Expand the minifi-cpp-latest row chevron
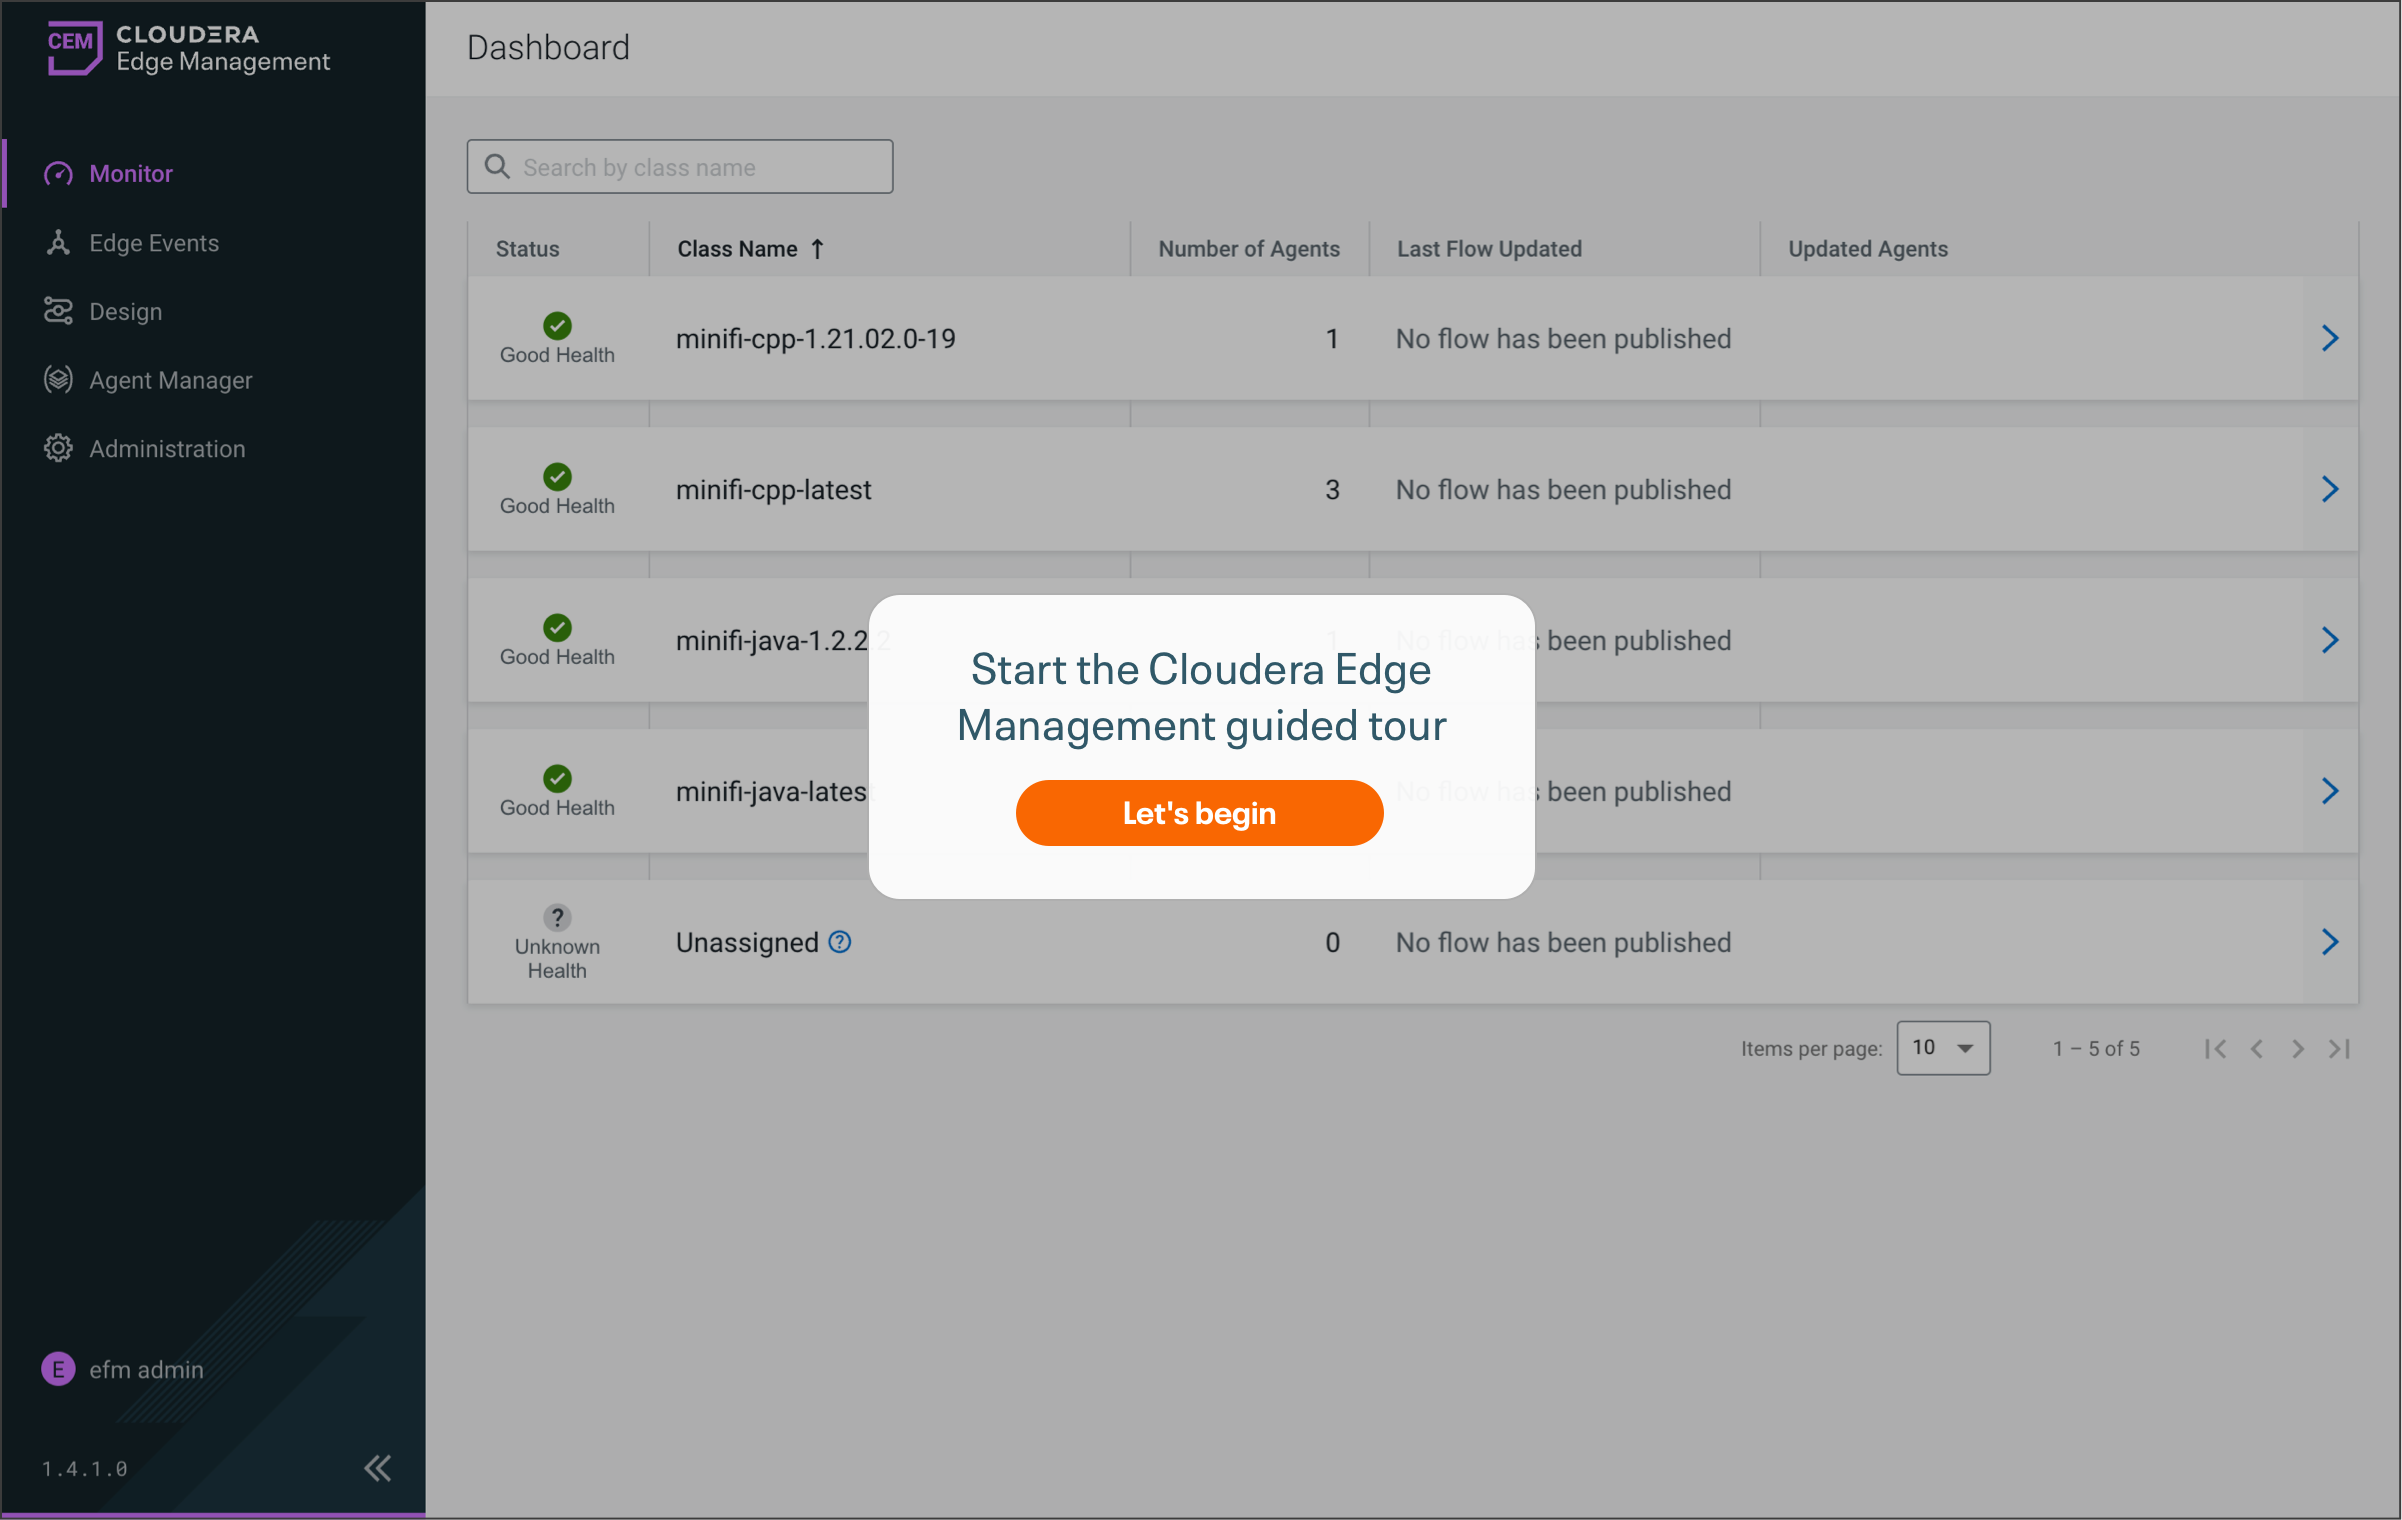Image resolution: width=2402 pixels, height=1520 pixels. 2330,490
